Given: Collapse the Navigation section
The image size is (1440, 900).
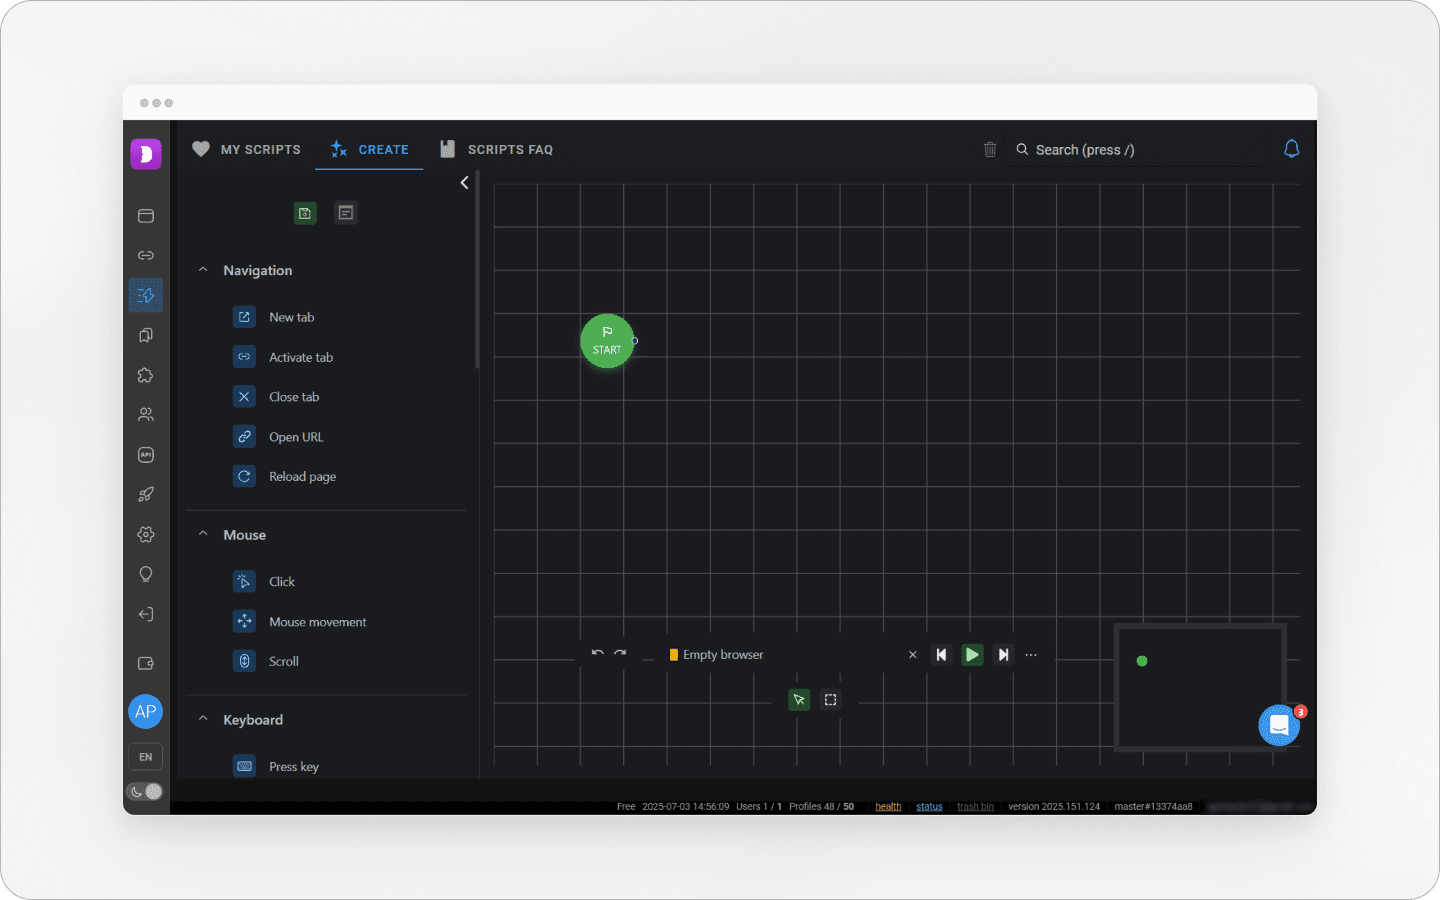Looking at the screenshot, I should point(203,270).
